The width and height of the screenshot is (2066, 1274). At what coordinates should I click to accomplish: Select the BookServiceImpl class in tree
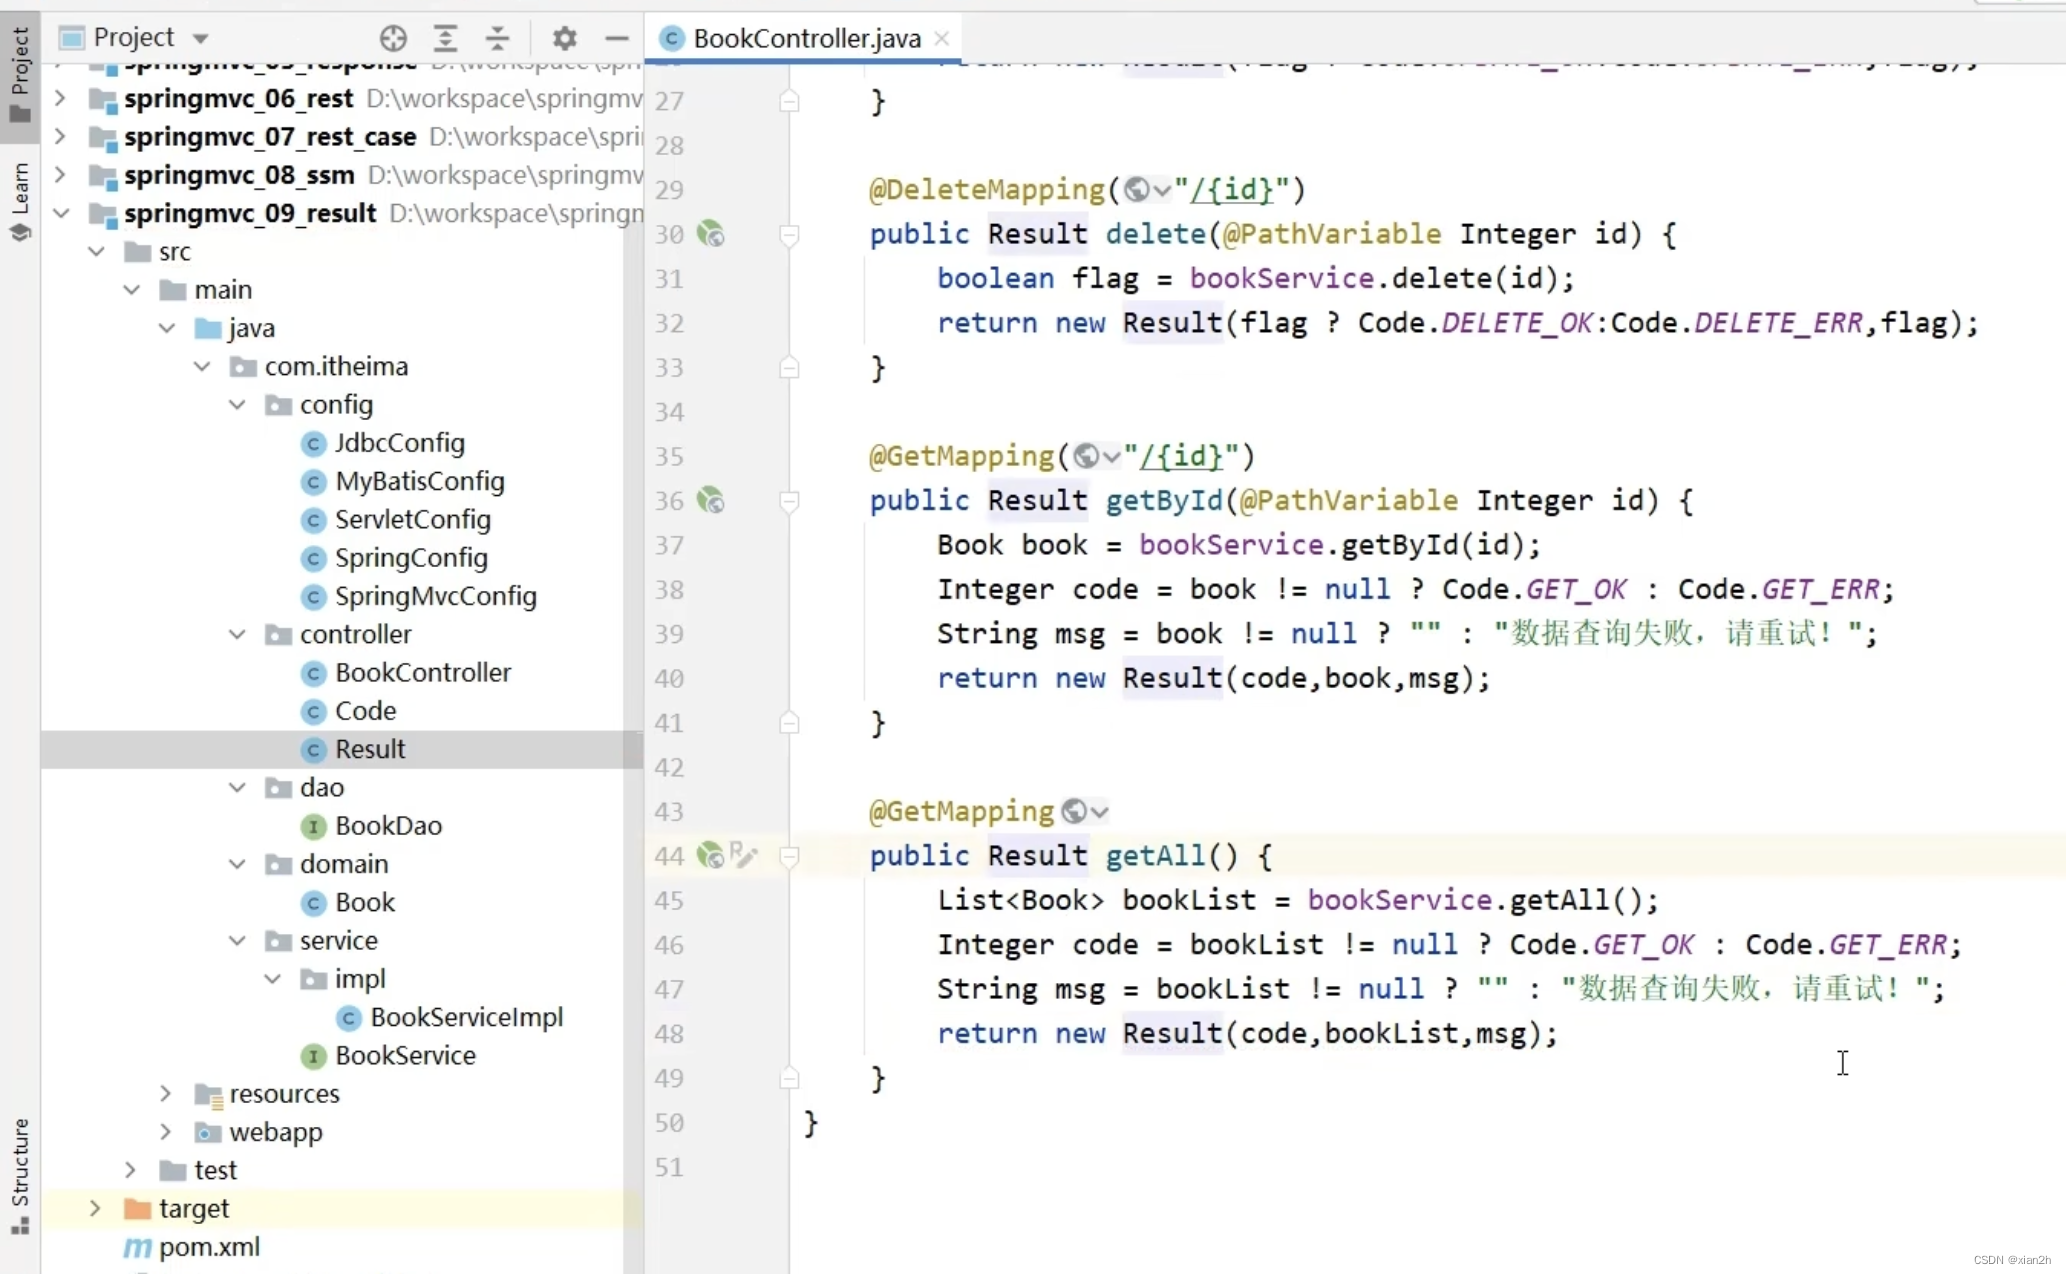pyautogui.click(x=466, y=1017)
